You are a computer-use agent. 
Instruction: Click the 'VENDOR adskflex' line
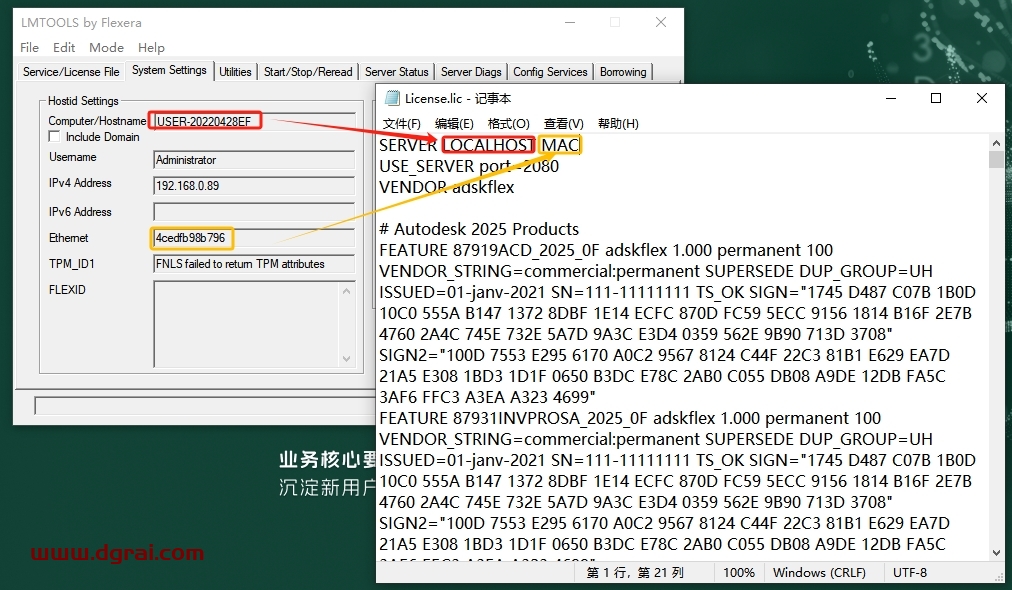click(447, 187)
